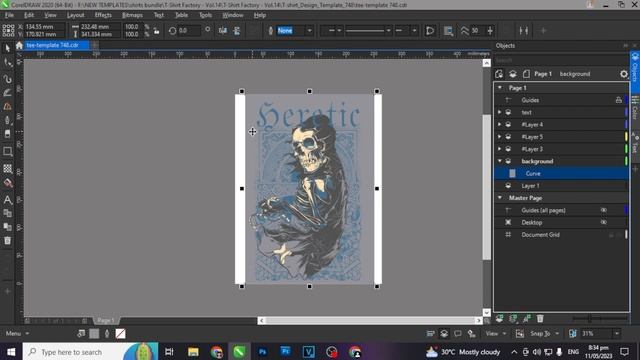Open the Window menu
This screenshot has width=640, height=360.
tap(233, 15)
